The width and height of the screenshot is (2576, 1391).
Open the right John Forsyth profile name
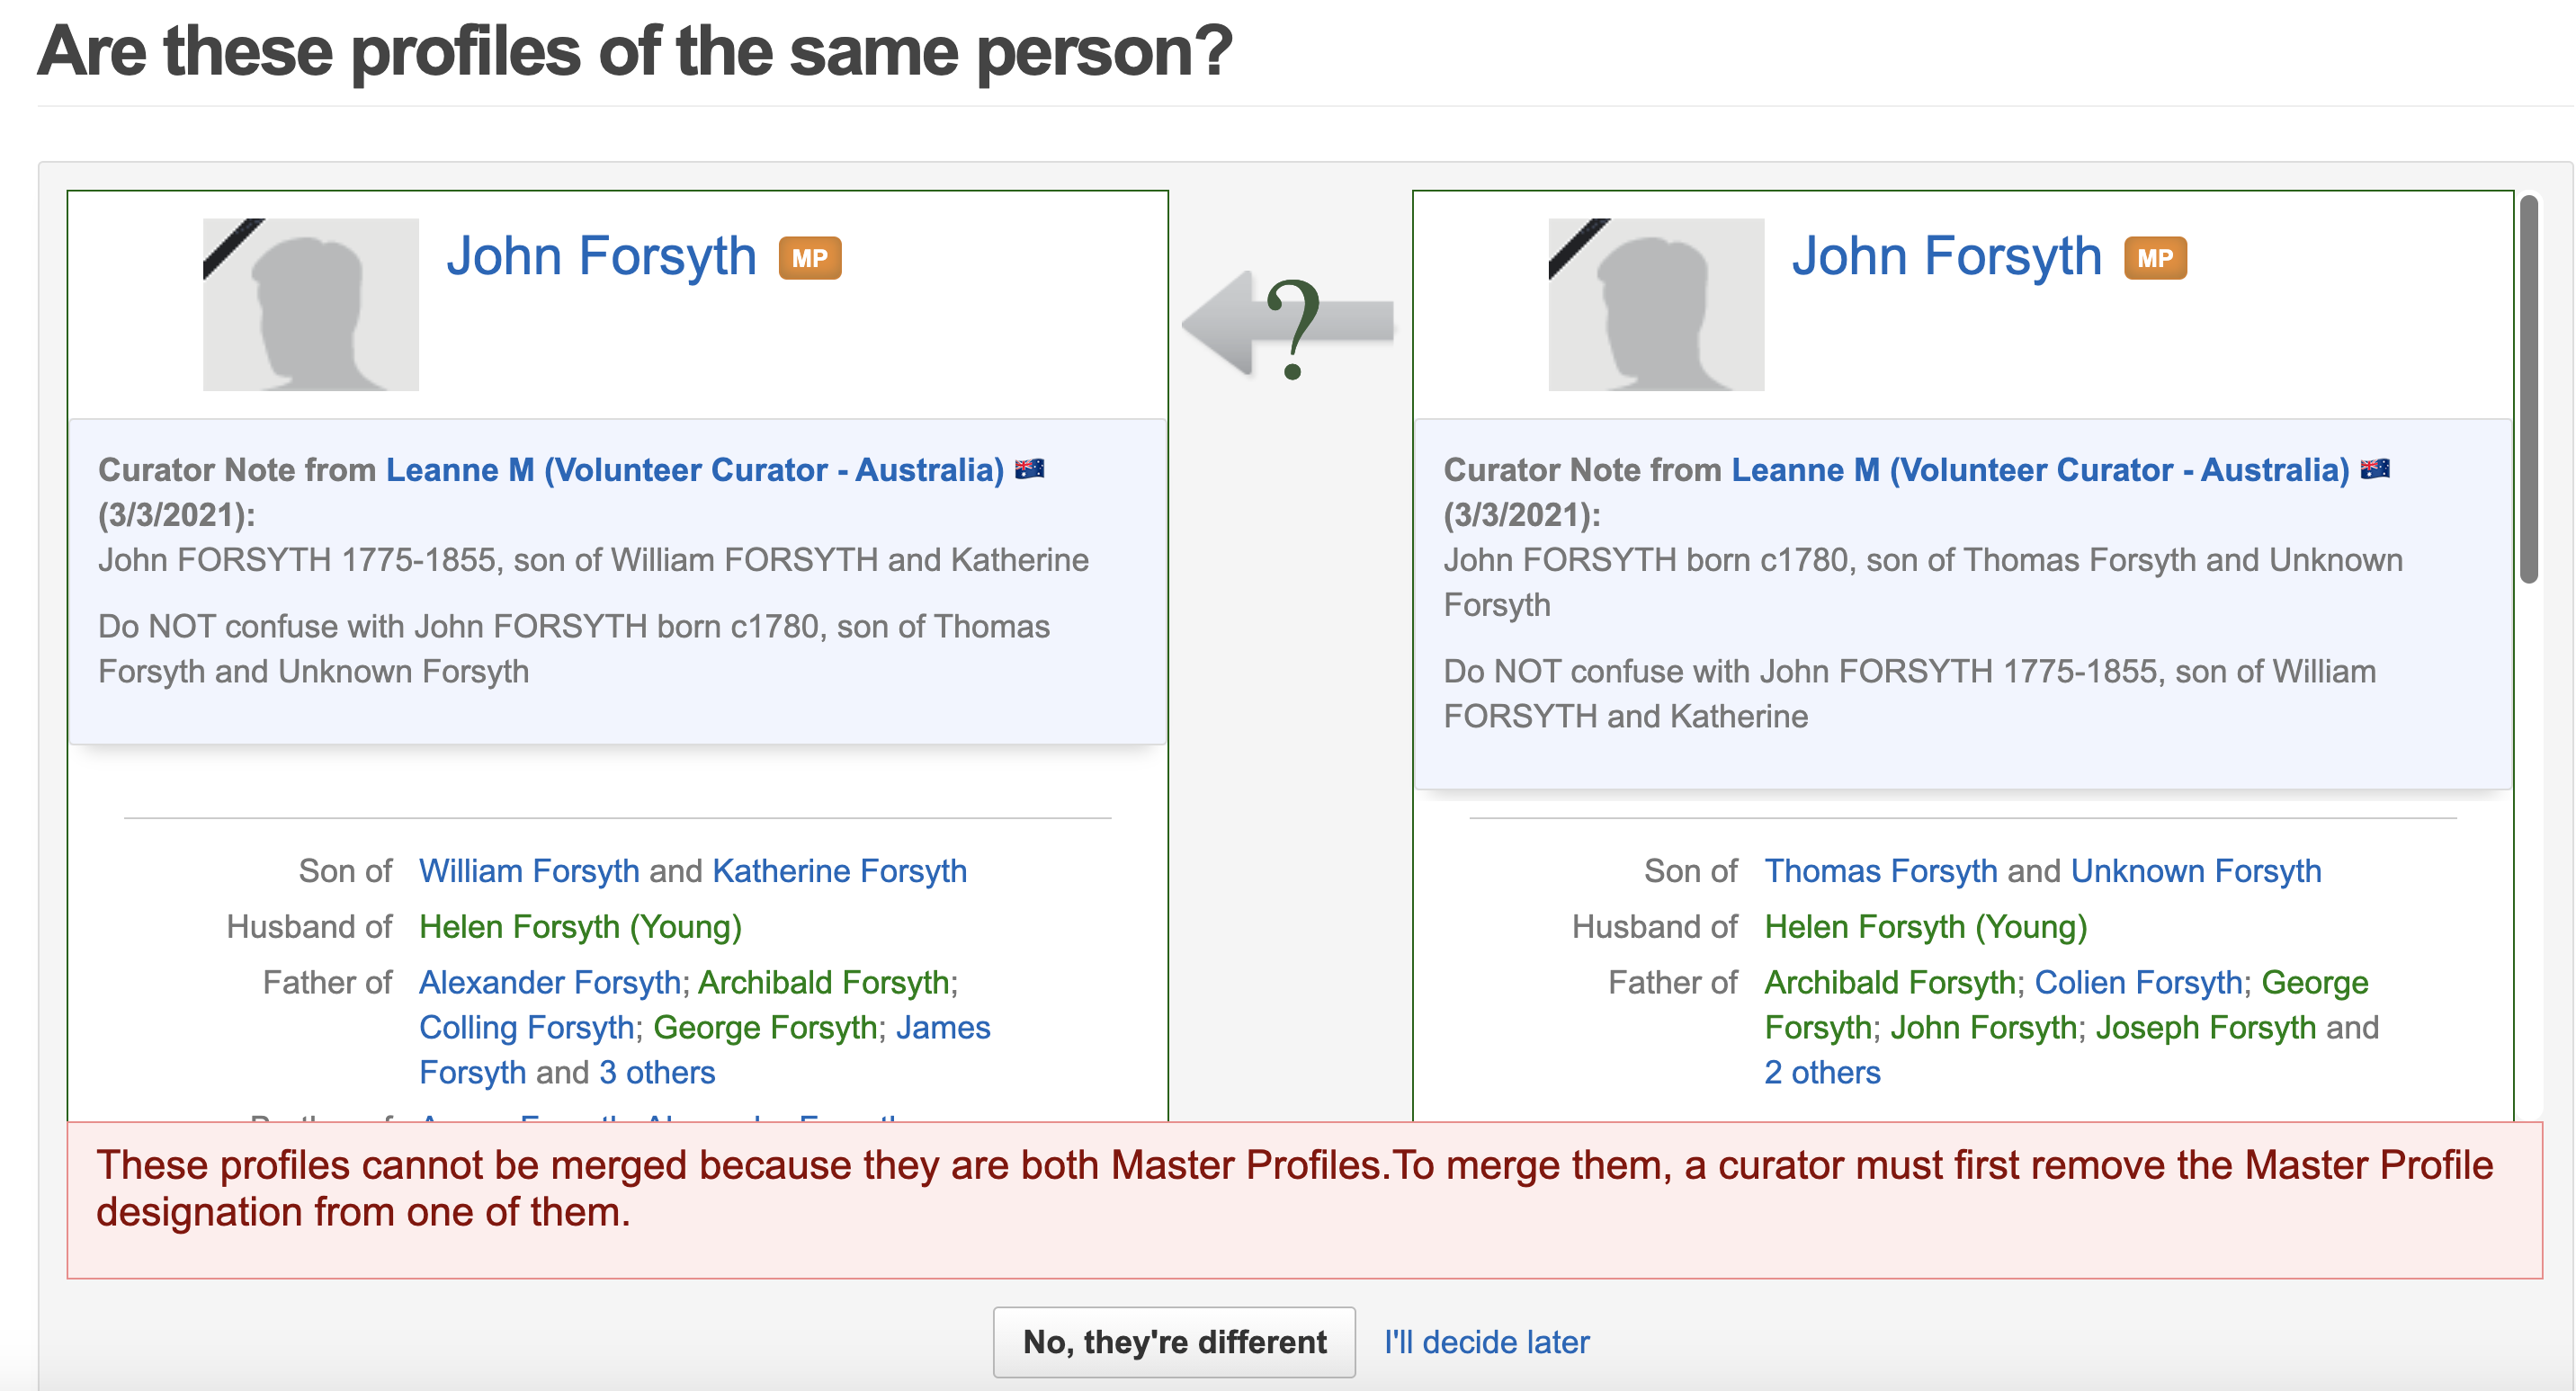coord(1946,256)
